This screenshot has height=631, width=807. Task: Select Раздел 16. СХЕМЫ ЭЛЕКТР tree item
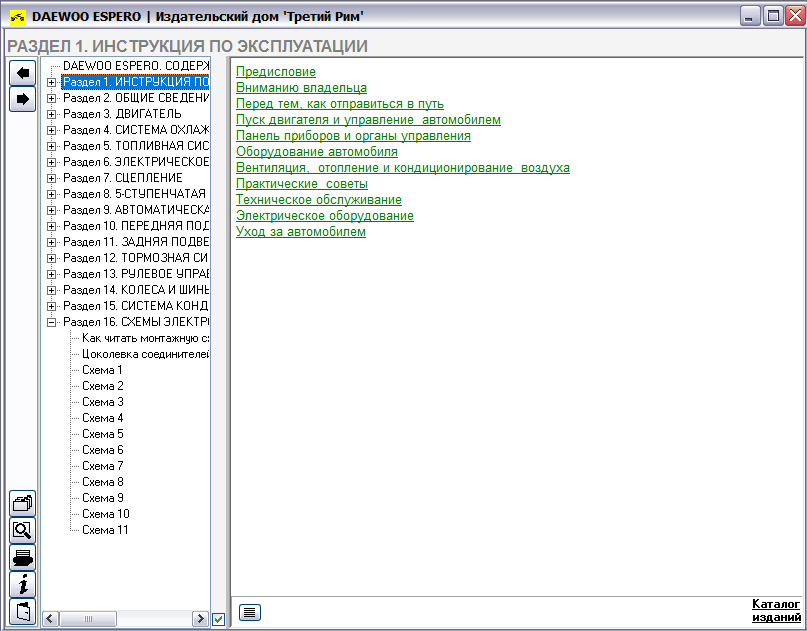pos(136,322)
